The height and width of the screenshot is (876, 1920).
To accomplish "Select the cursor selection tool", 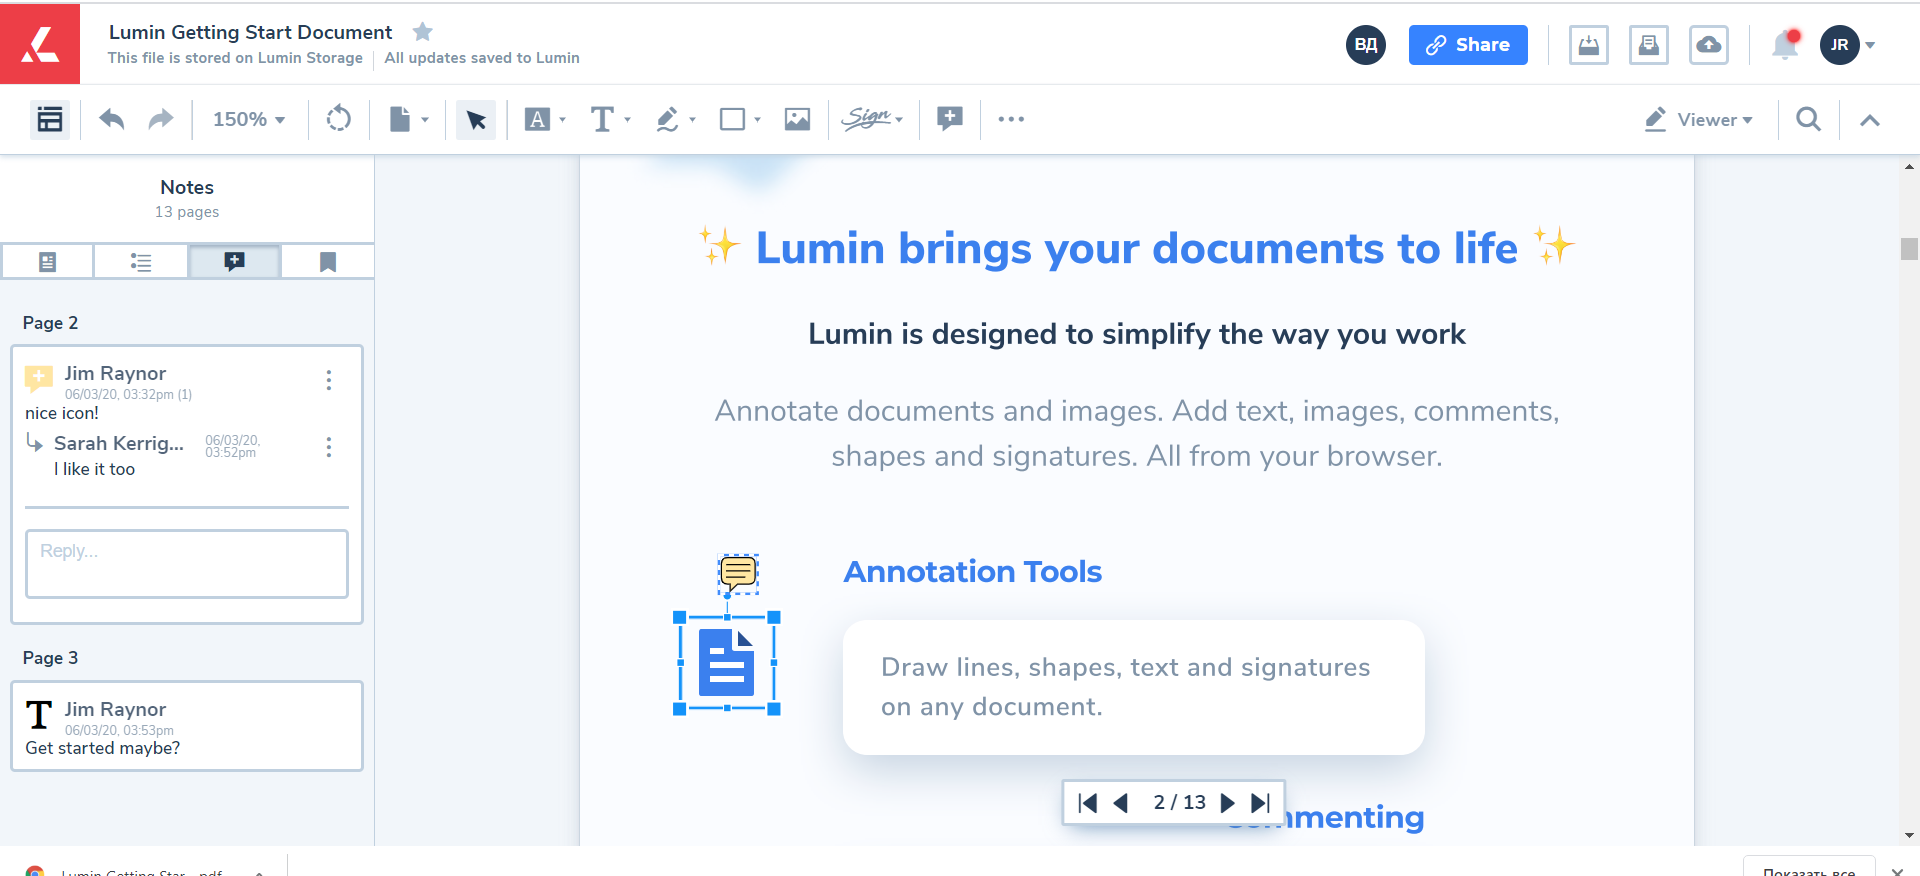I will click(476, 120).
